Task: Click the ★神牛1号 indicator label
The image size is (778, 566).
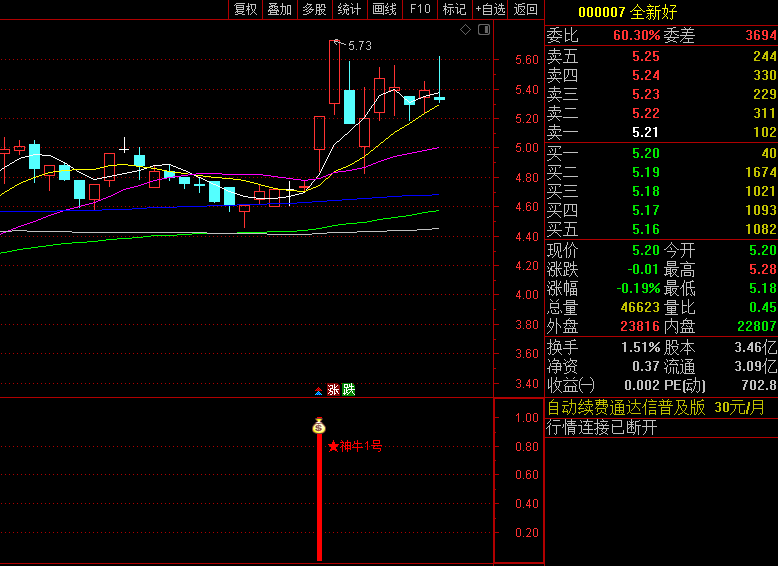Action: (355, 446)
